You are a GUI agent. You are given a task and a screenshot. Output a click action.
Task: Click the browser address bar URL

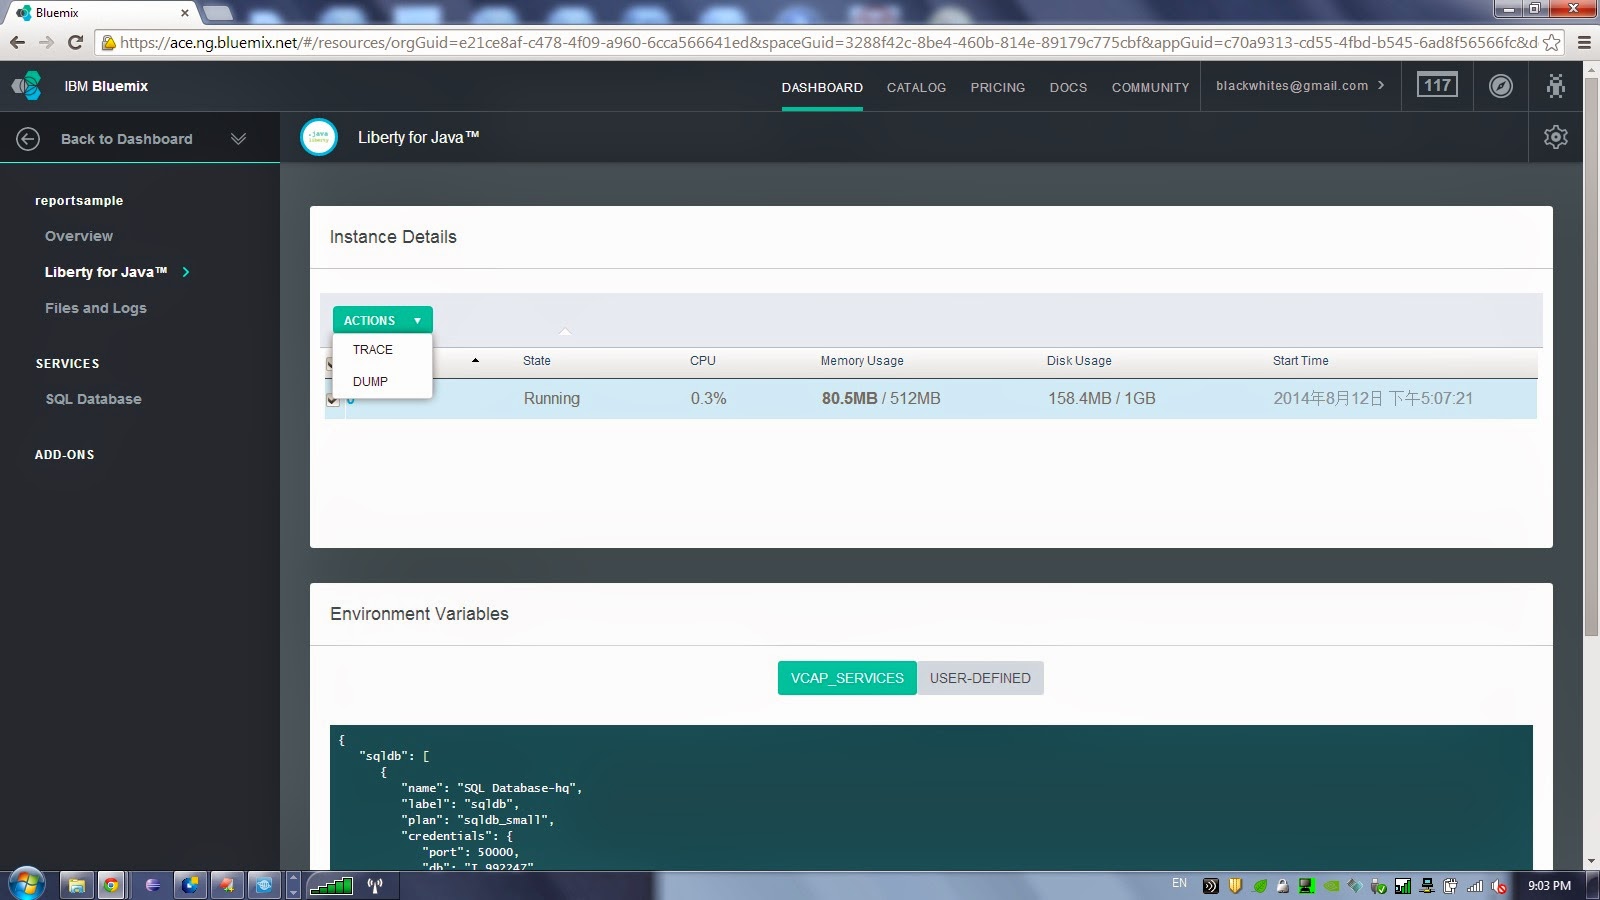tap(828, 42)
